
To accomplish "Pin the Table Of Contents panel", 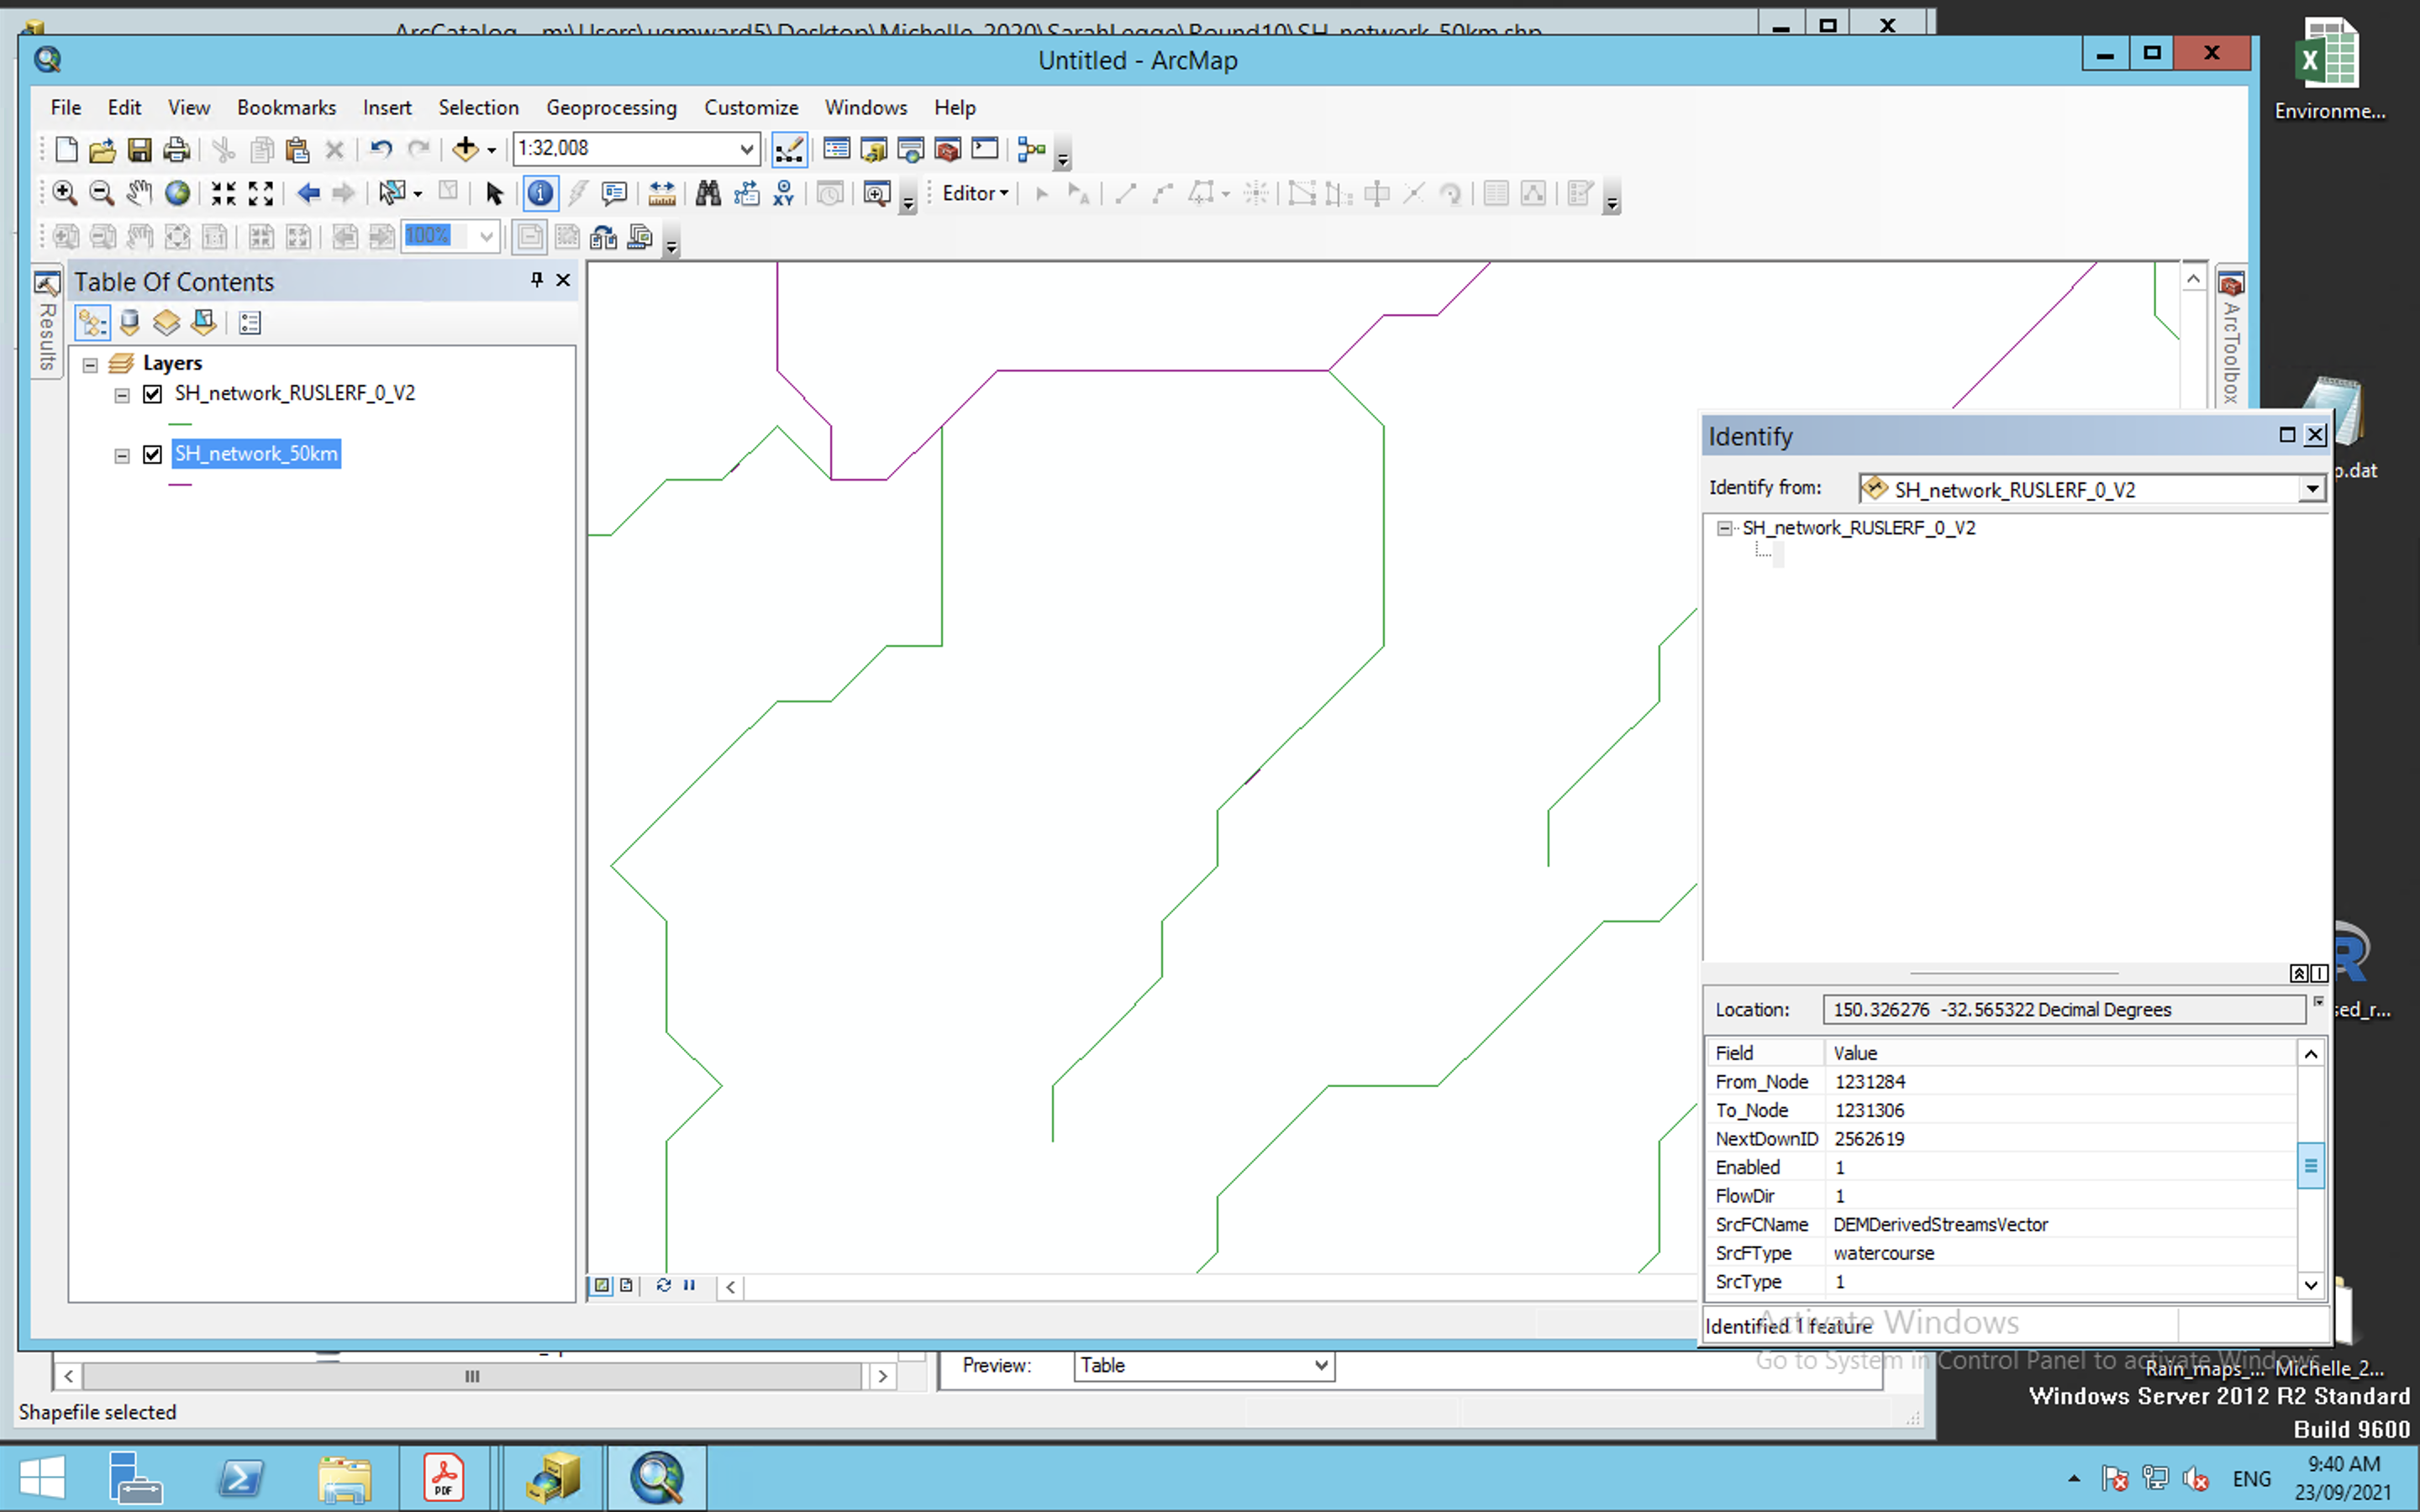I will coord(537,280).
